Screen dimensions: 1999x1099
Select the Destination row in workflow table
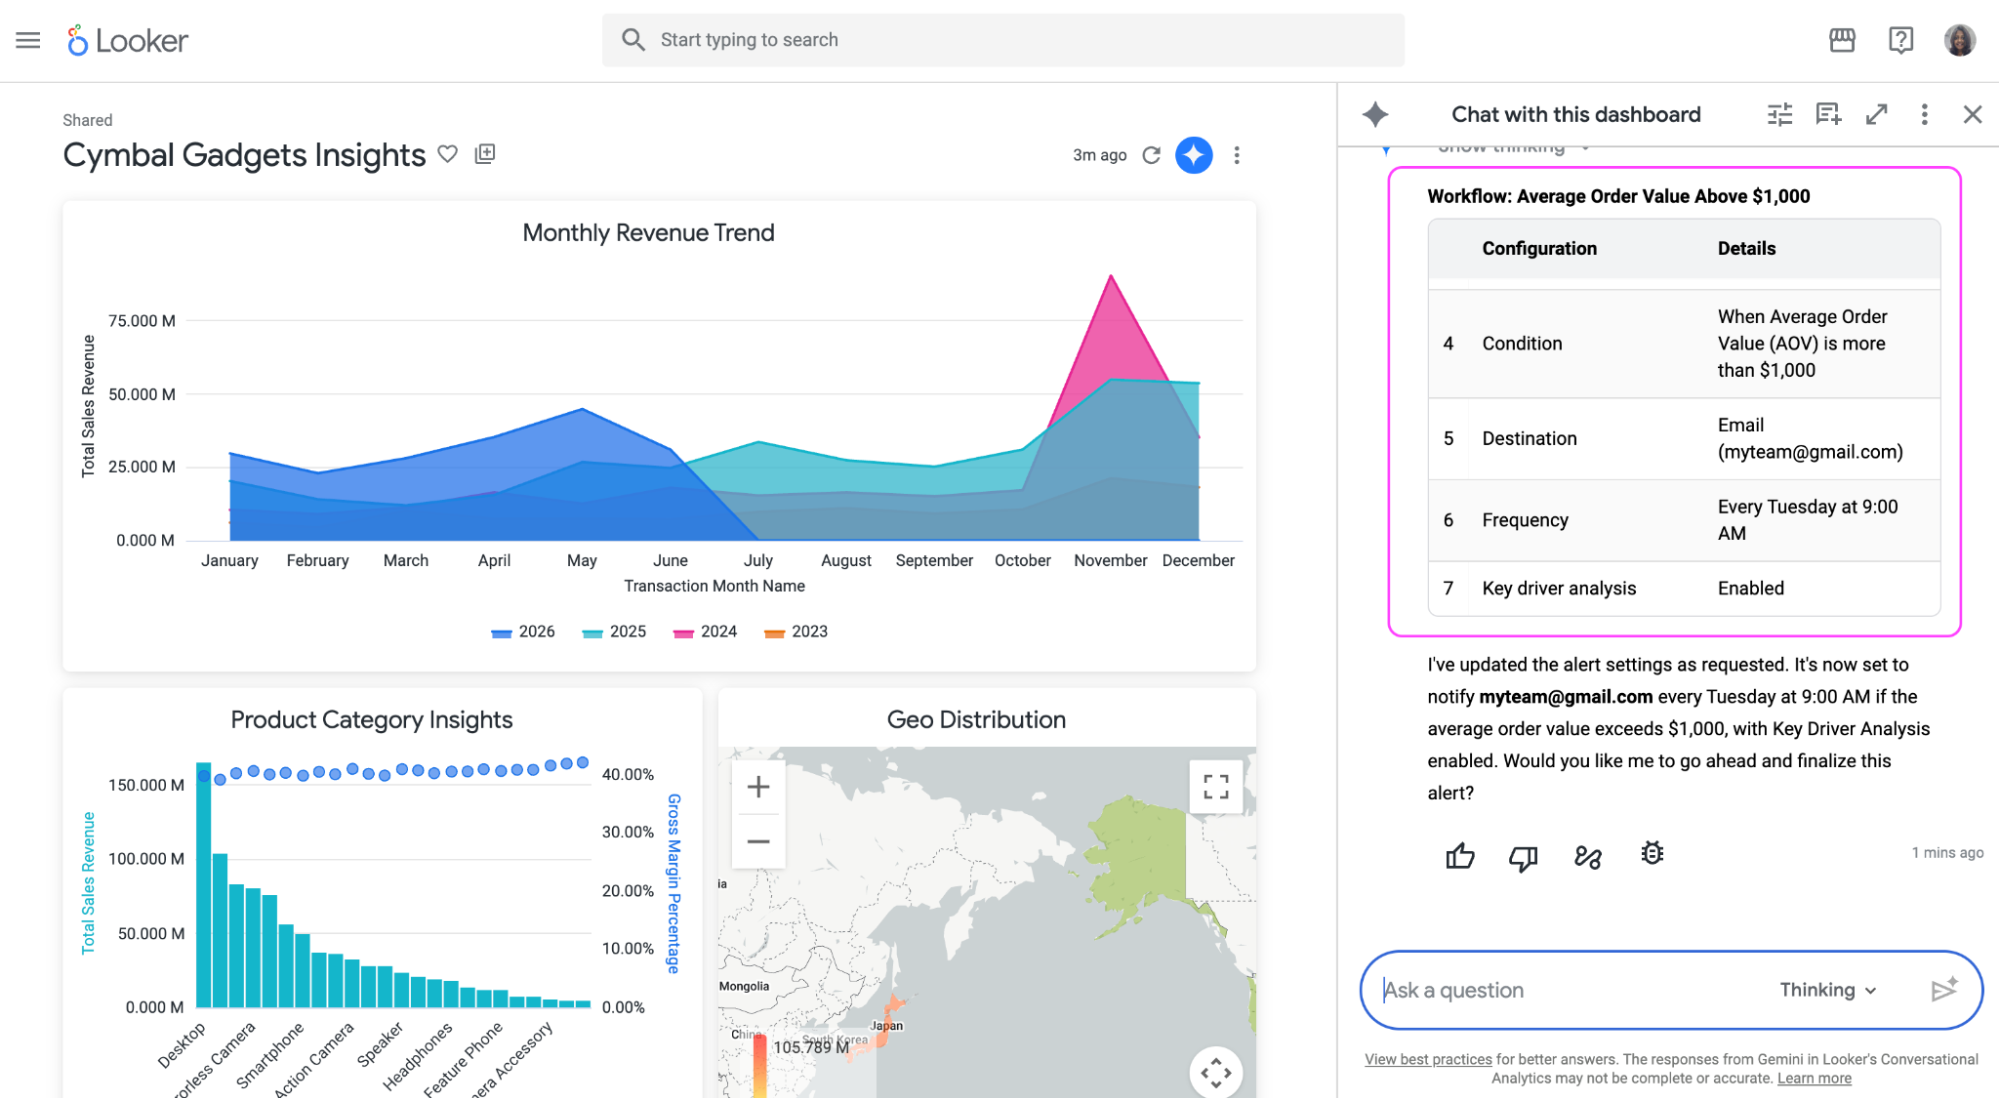coord(1684,439)
